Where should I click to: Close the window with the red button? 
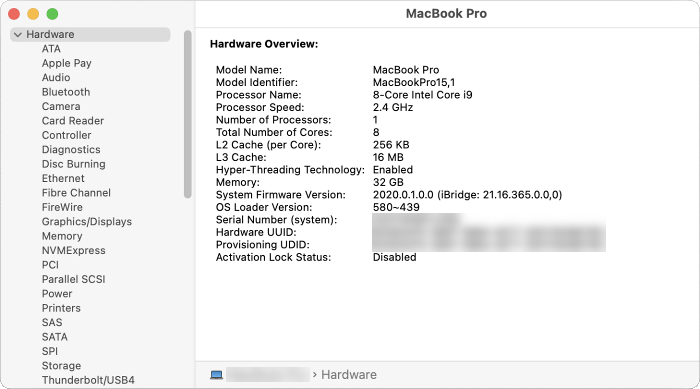(14, 14)
